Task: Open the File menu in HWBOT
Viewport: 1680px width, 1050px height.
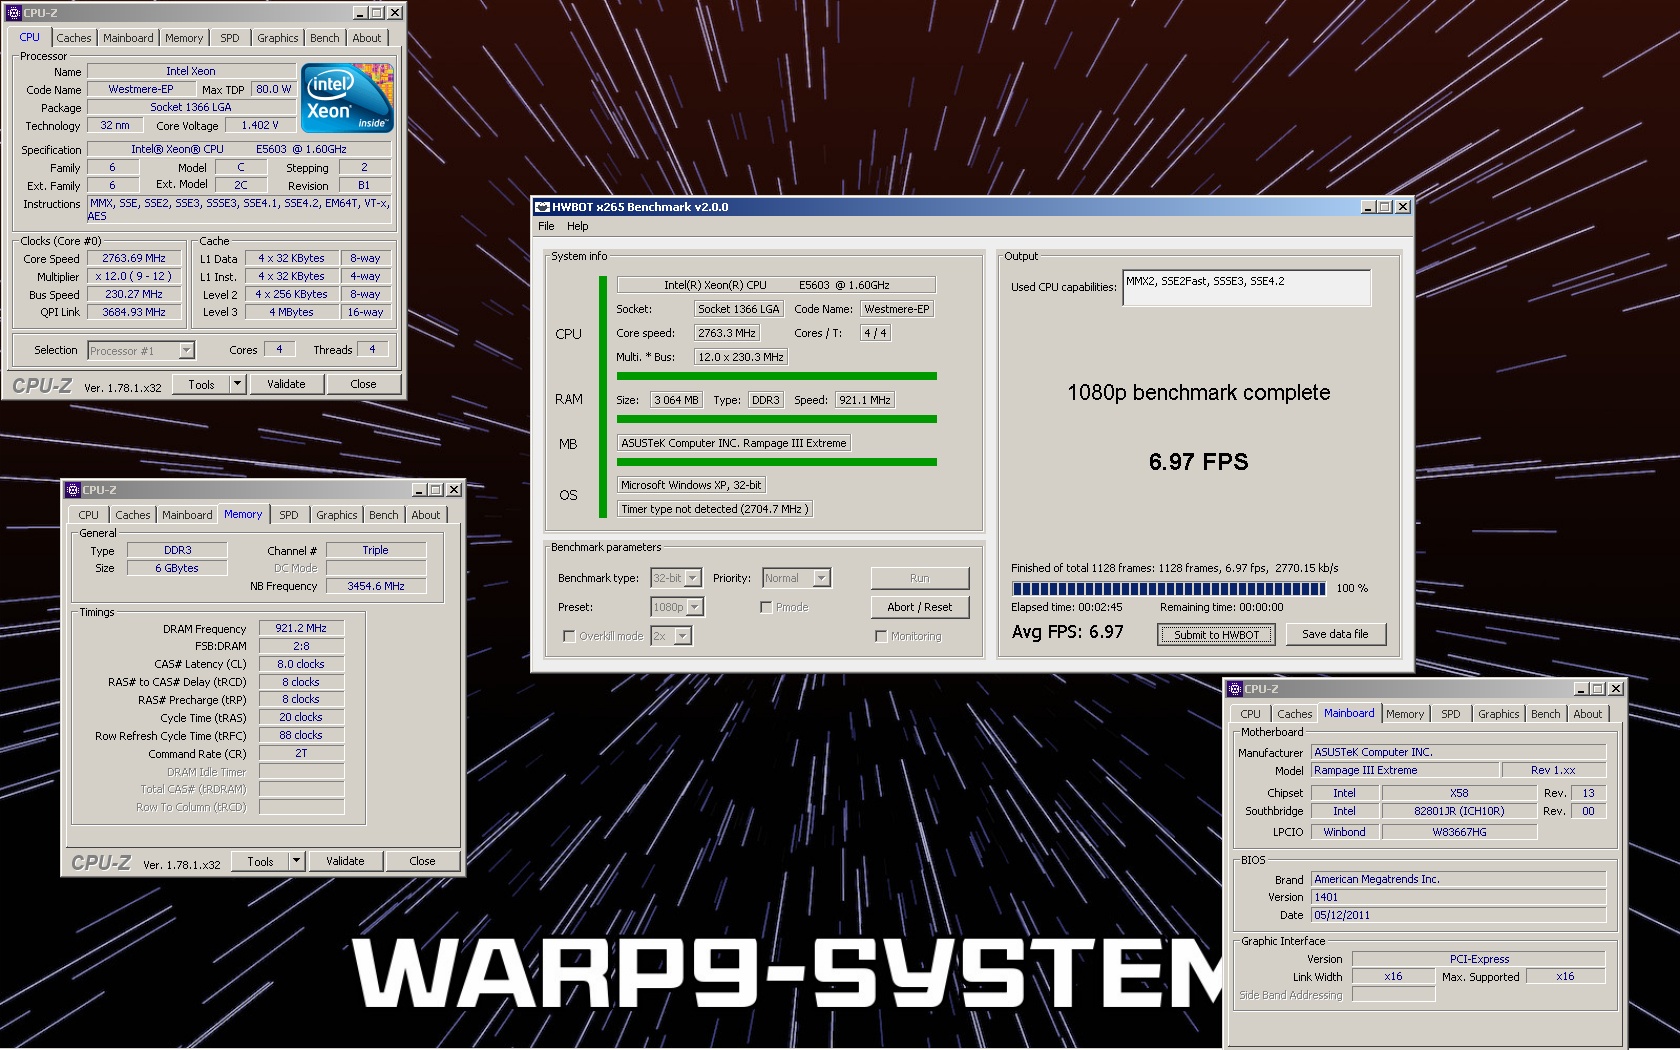Action: point(546,226)
